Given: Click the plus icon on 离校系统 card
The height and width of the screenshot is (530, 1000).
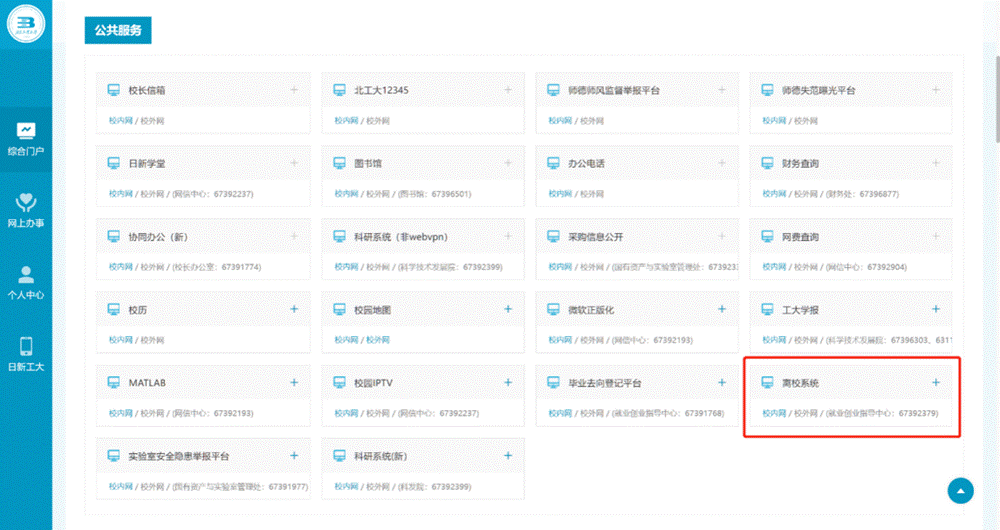Looking at the screenshot, I should click(936, 382).
